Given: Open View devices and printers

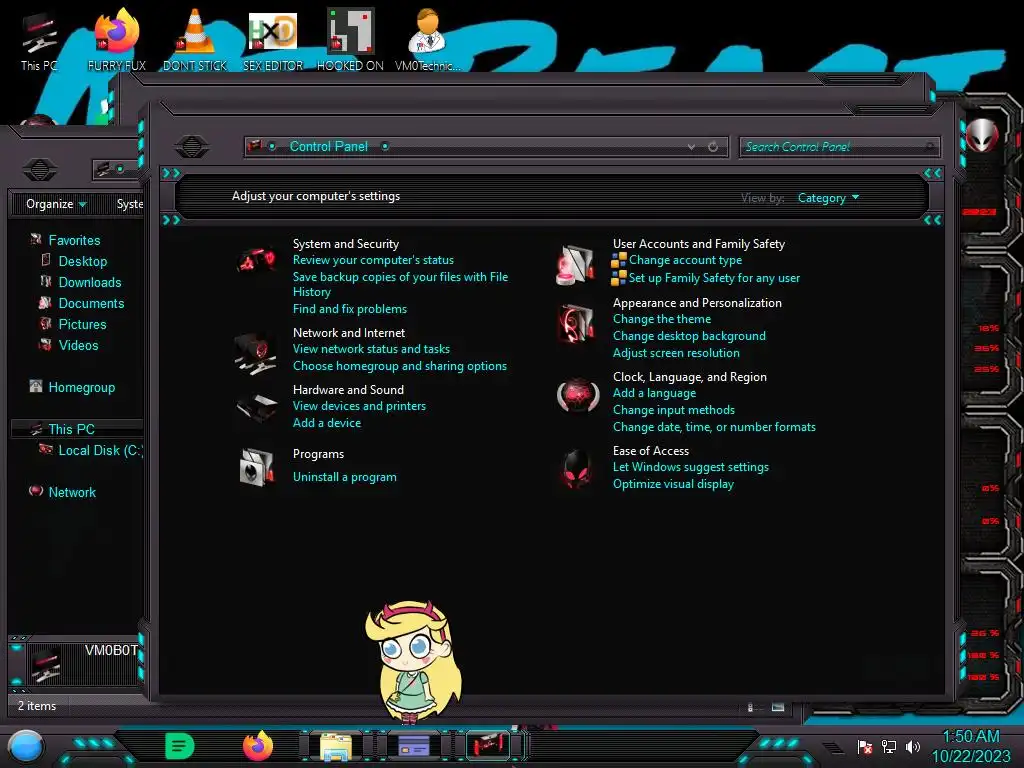Looking at the screenshot, I should tap(359, 406).
